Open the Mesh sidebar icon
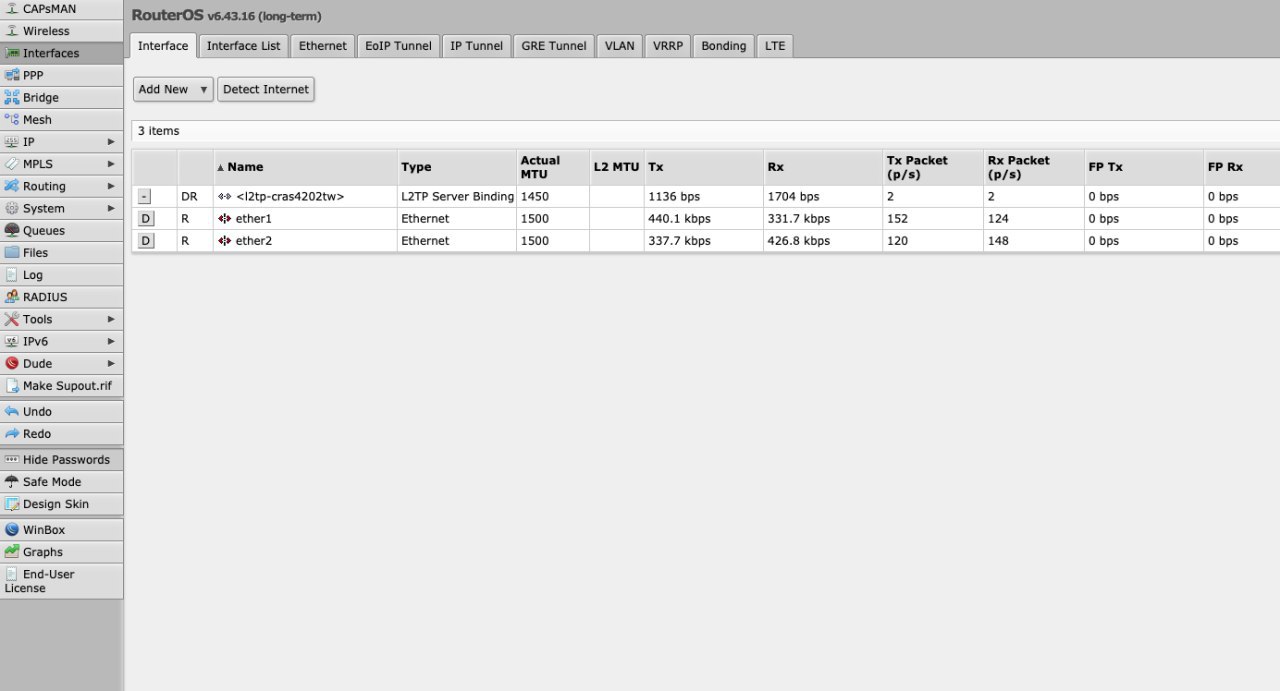The width and height of the screenshot is (1280, 691). tap(12, 119)
